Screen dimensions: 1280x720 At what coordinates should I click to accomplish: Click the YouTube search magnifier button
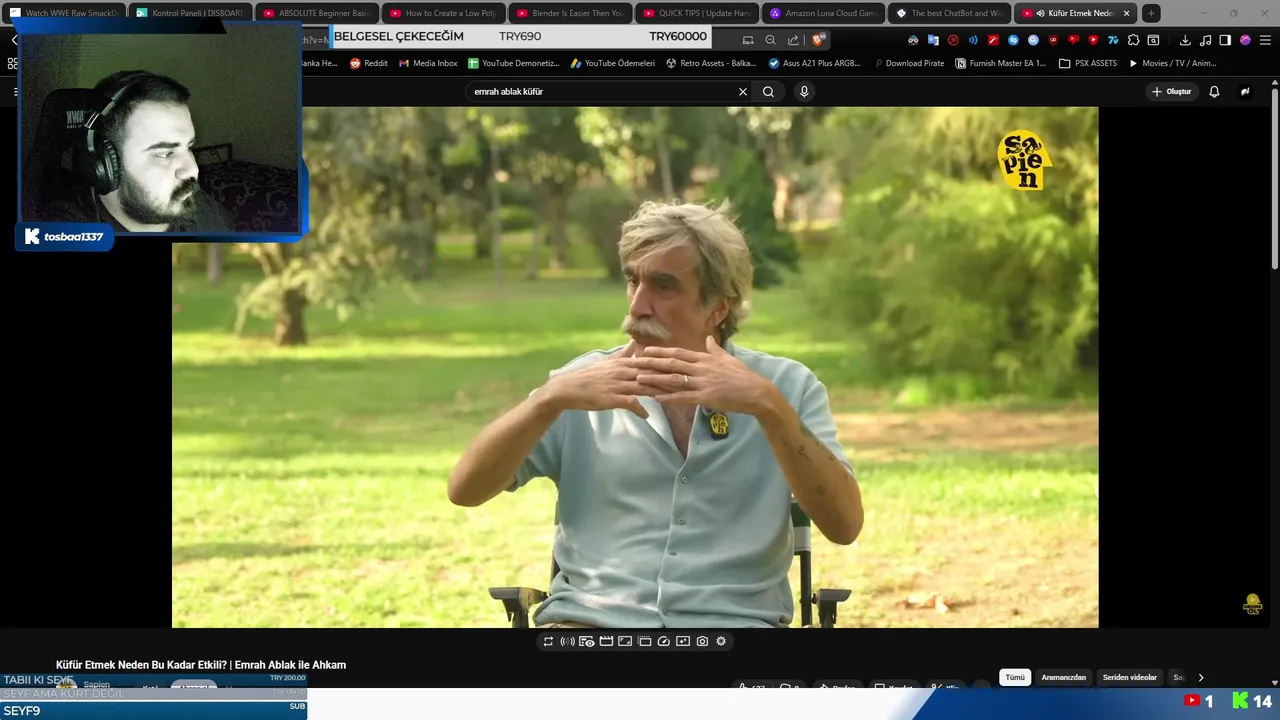[x=768, y=91]
